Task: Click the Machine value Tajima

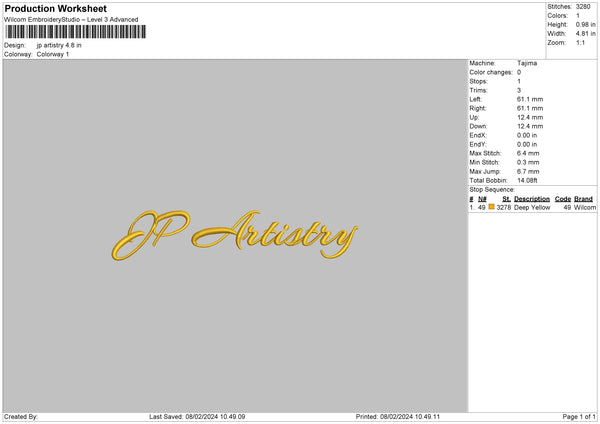Action: (527, 63)
